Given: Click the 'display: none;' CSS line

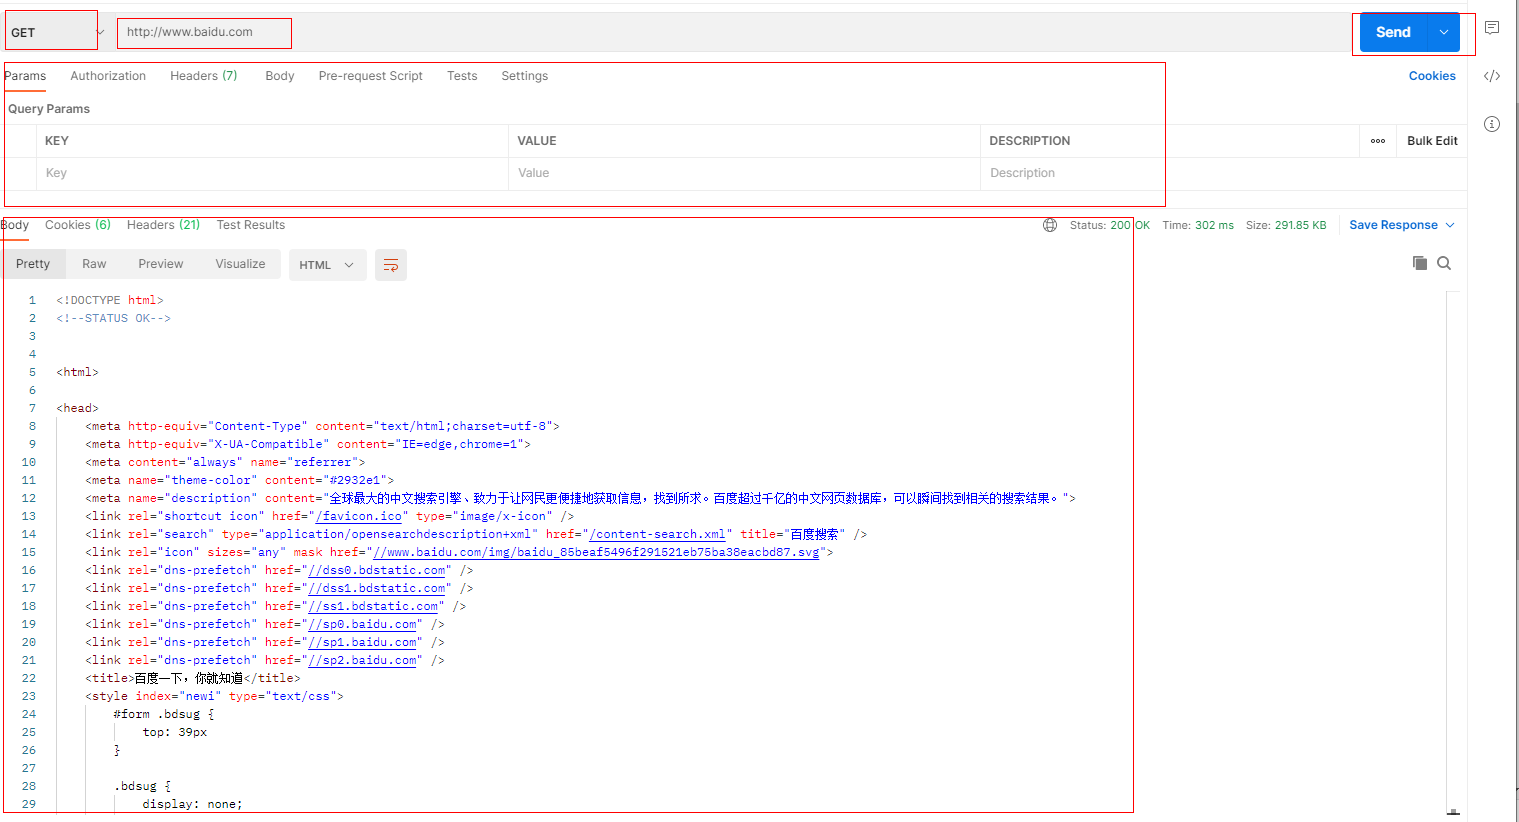Looking at the screenshot, I should [192, 804].
